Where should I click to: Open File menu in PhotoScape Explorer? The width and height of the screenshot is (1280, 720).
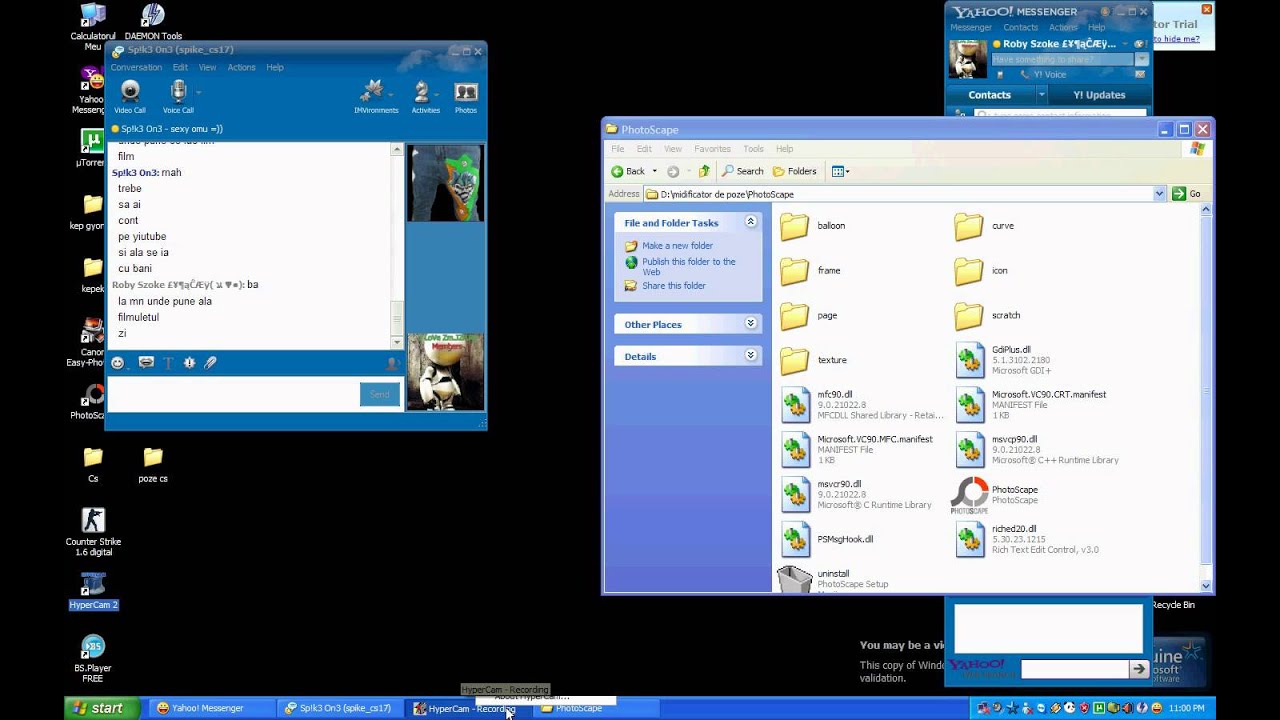point(618,149)
